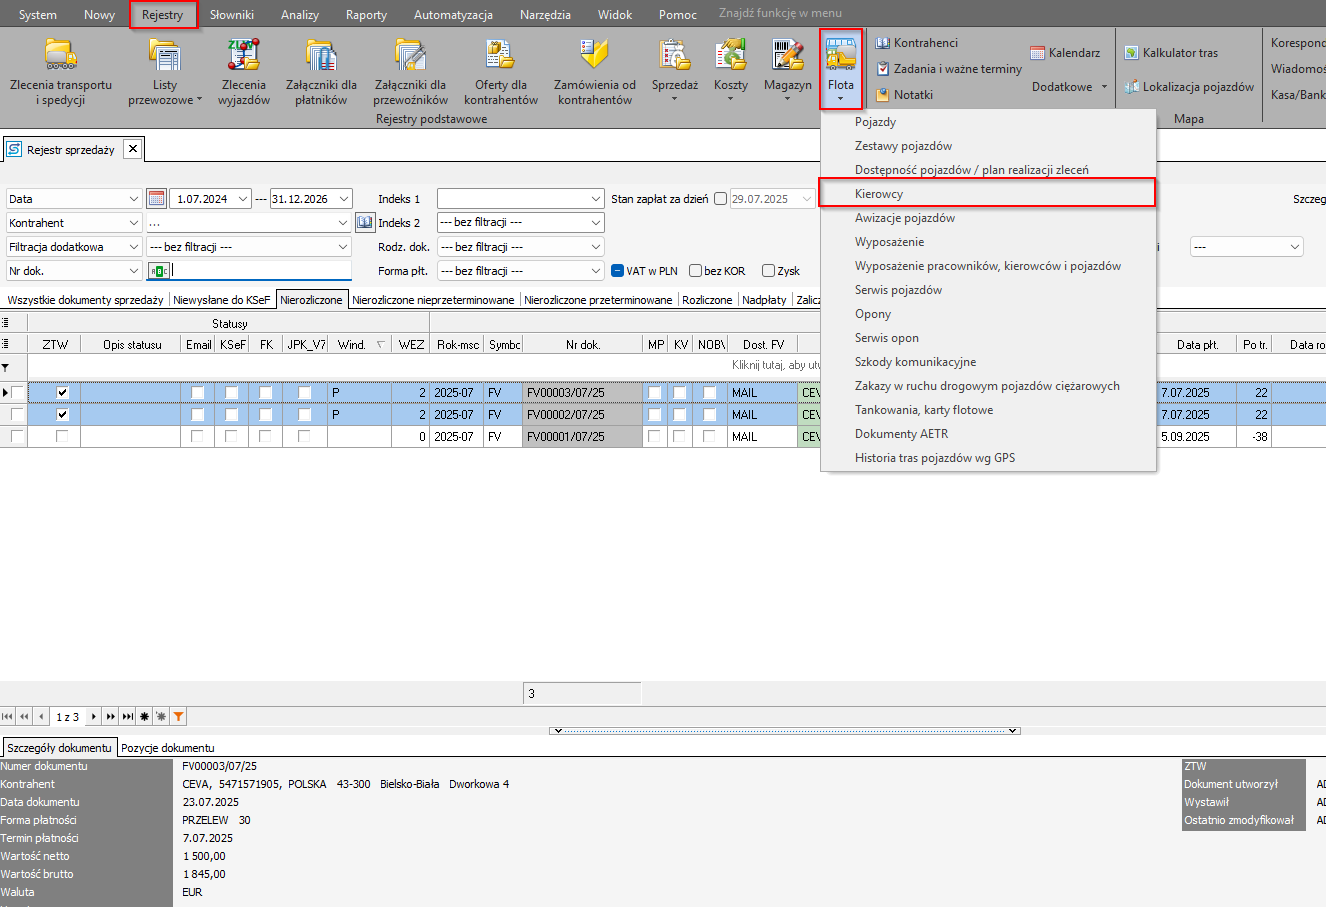Viewport: 1326px width, 907px height.
Task: Click the Kontrahenci button in ribbon
Action: pyautogui.click(x=917, y=43)
